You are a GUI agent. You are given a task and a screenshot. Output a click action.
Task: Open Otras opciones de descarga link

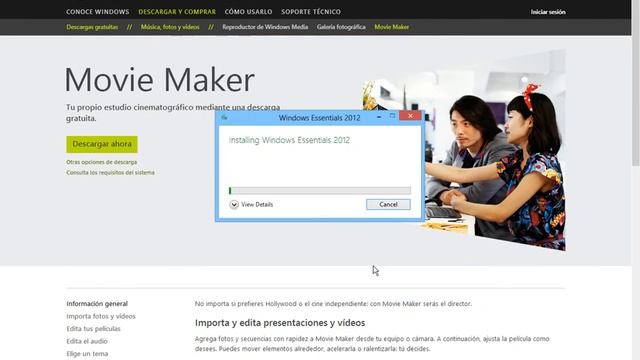[x=102, y=162]
